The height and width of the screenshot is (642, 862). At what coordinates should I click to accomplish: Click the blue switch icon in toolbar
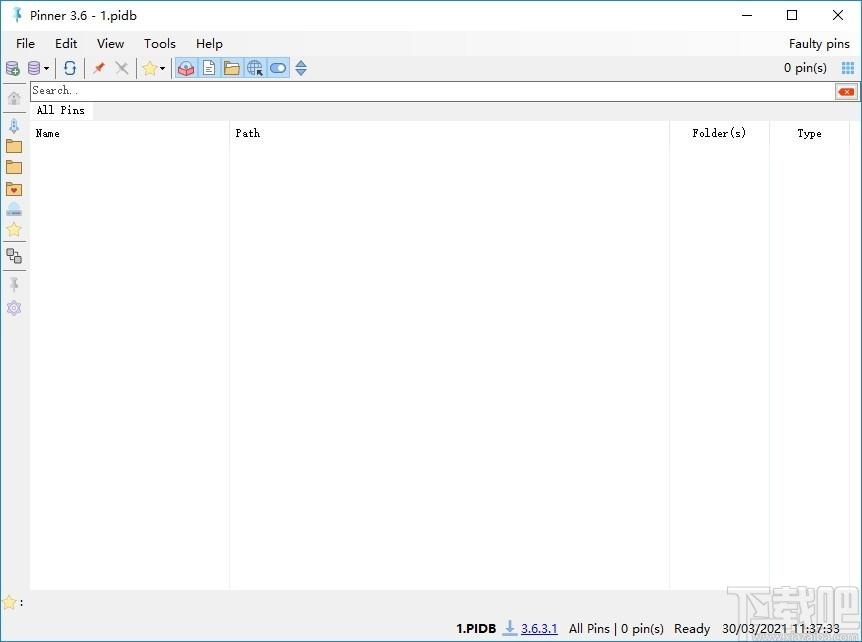click(x=278, y=68)
